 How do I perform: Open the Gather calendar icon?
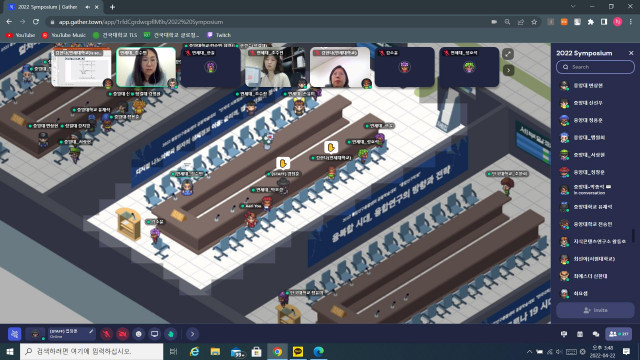point(580,334)
